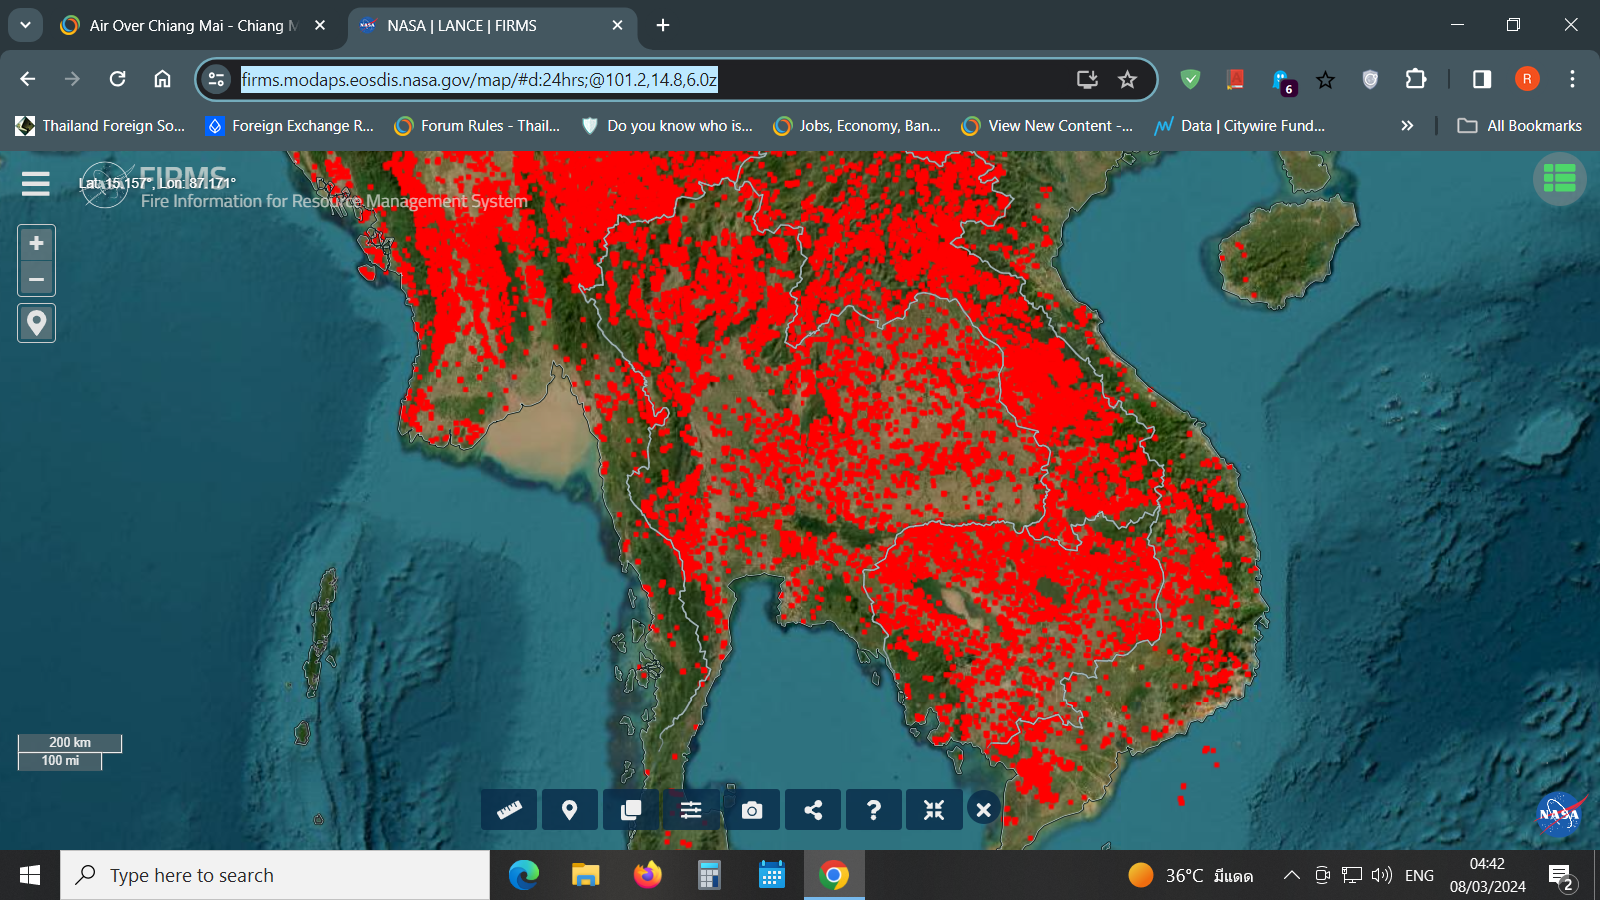
Task: Zoom out on the map with minus button
Action: pos(37,279)
